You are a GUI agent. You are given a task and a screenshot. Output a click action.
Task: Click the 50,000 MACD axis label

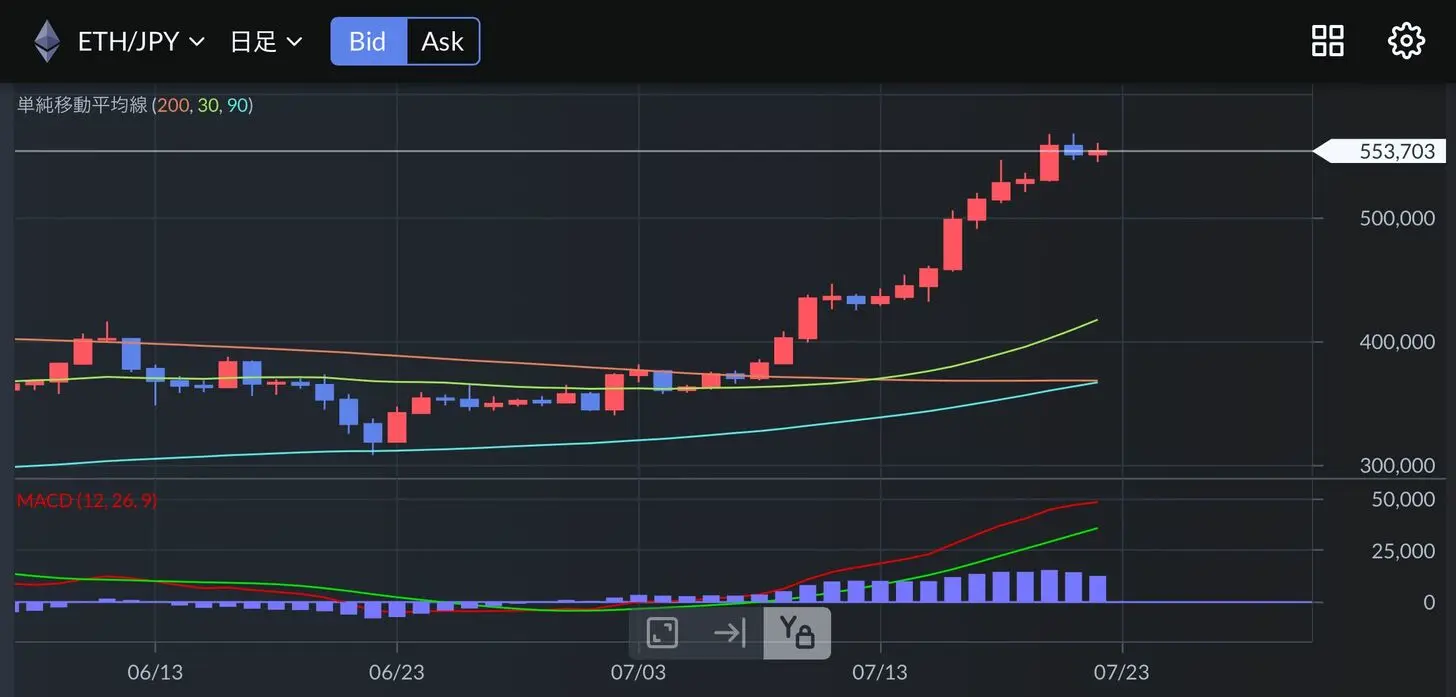(x=1403, y=499)
